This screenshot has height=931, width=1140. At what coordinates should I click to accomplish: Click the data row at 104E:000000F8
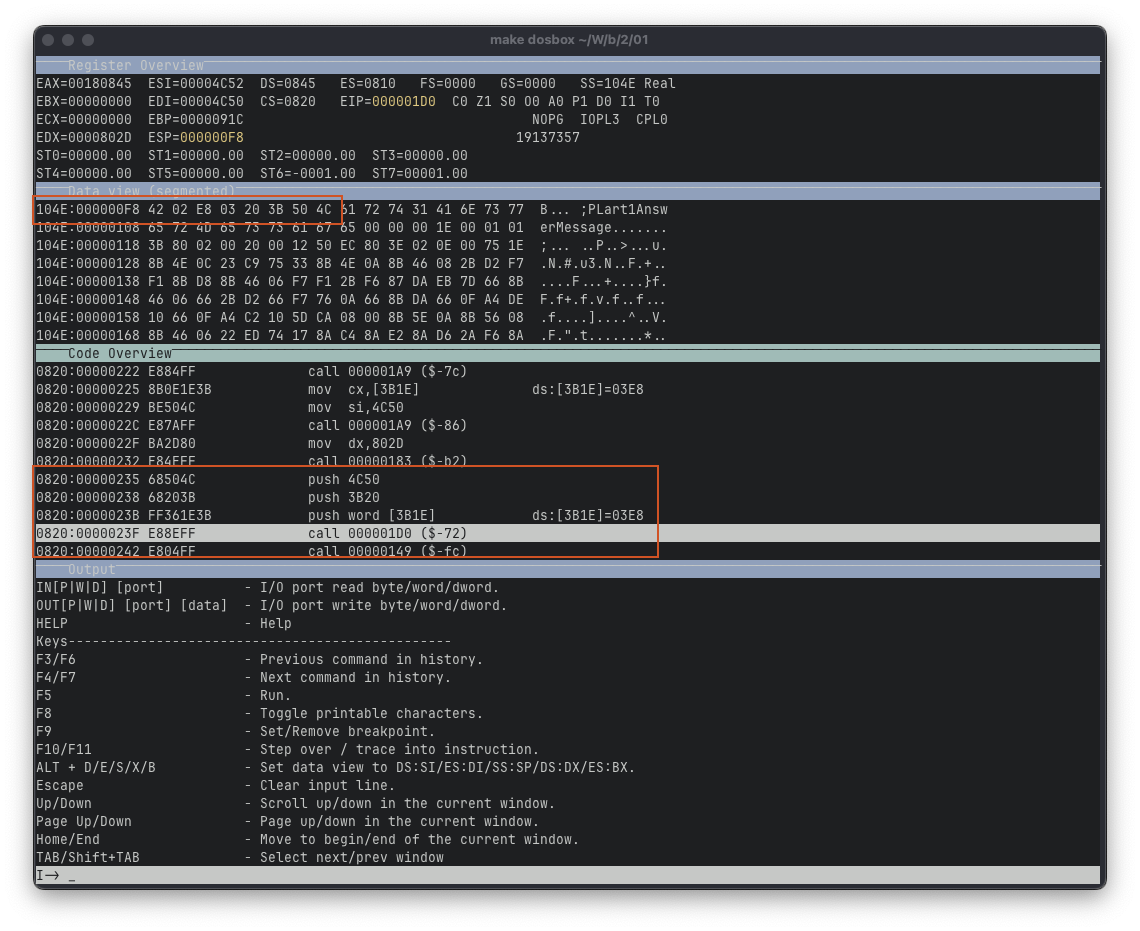pos(352,209)
